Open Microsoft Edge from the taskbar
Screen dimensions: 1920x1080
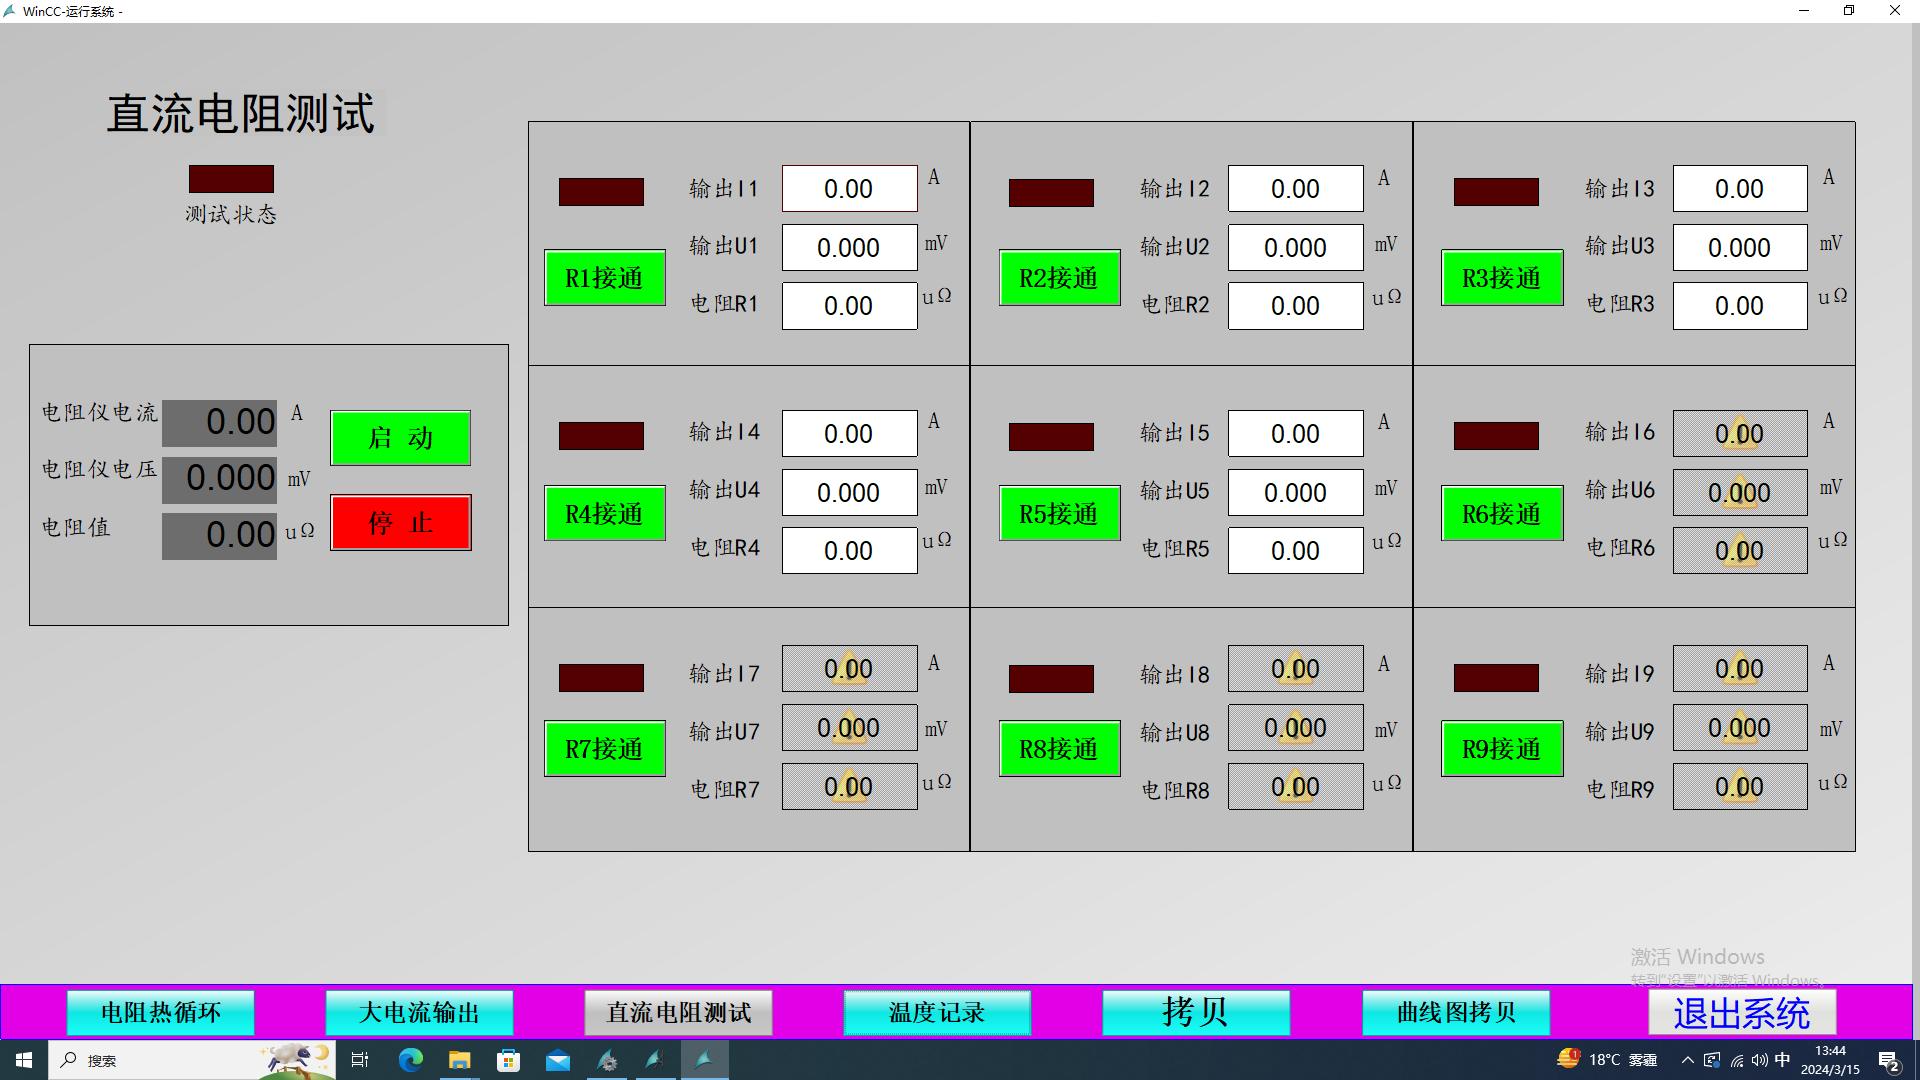(410, 1060)
